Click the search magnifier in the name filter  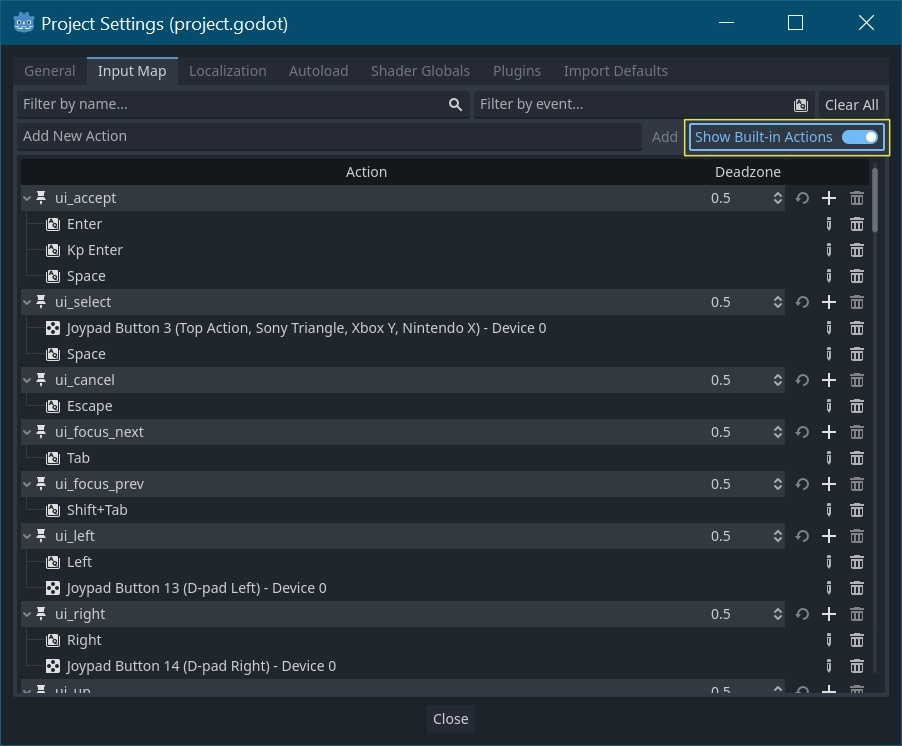coord(455,105)
